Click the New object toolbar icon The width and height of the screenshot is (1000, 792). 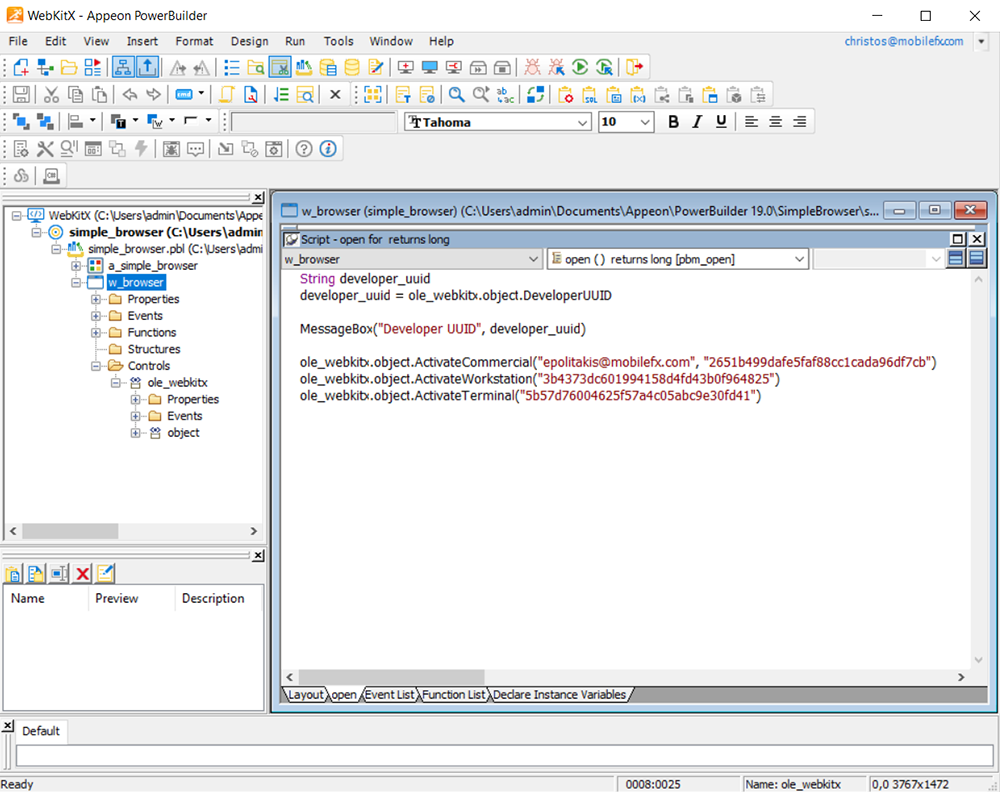[x=21, y=67]
